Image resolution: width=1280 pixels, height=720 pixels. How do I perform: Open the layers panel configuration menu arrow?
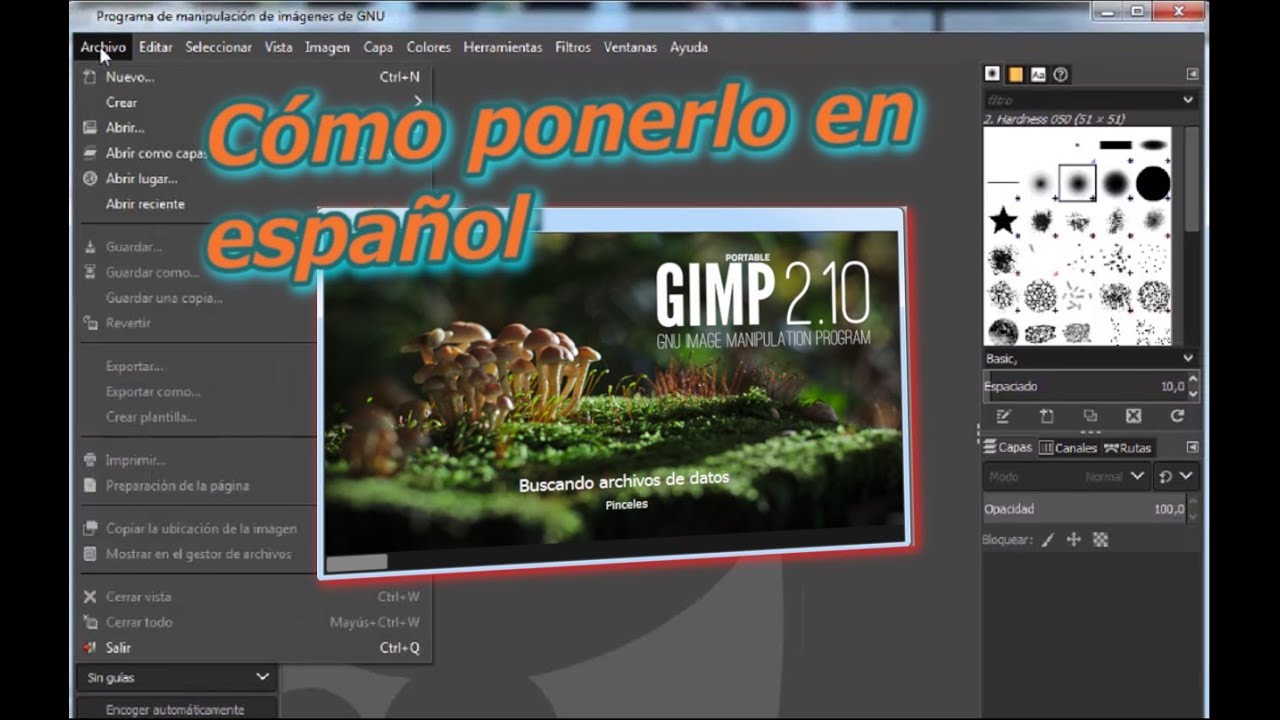coord(1192,447)
